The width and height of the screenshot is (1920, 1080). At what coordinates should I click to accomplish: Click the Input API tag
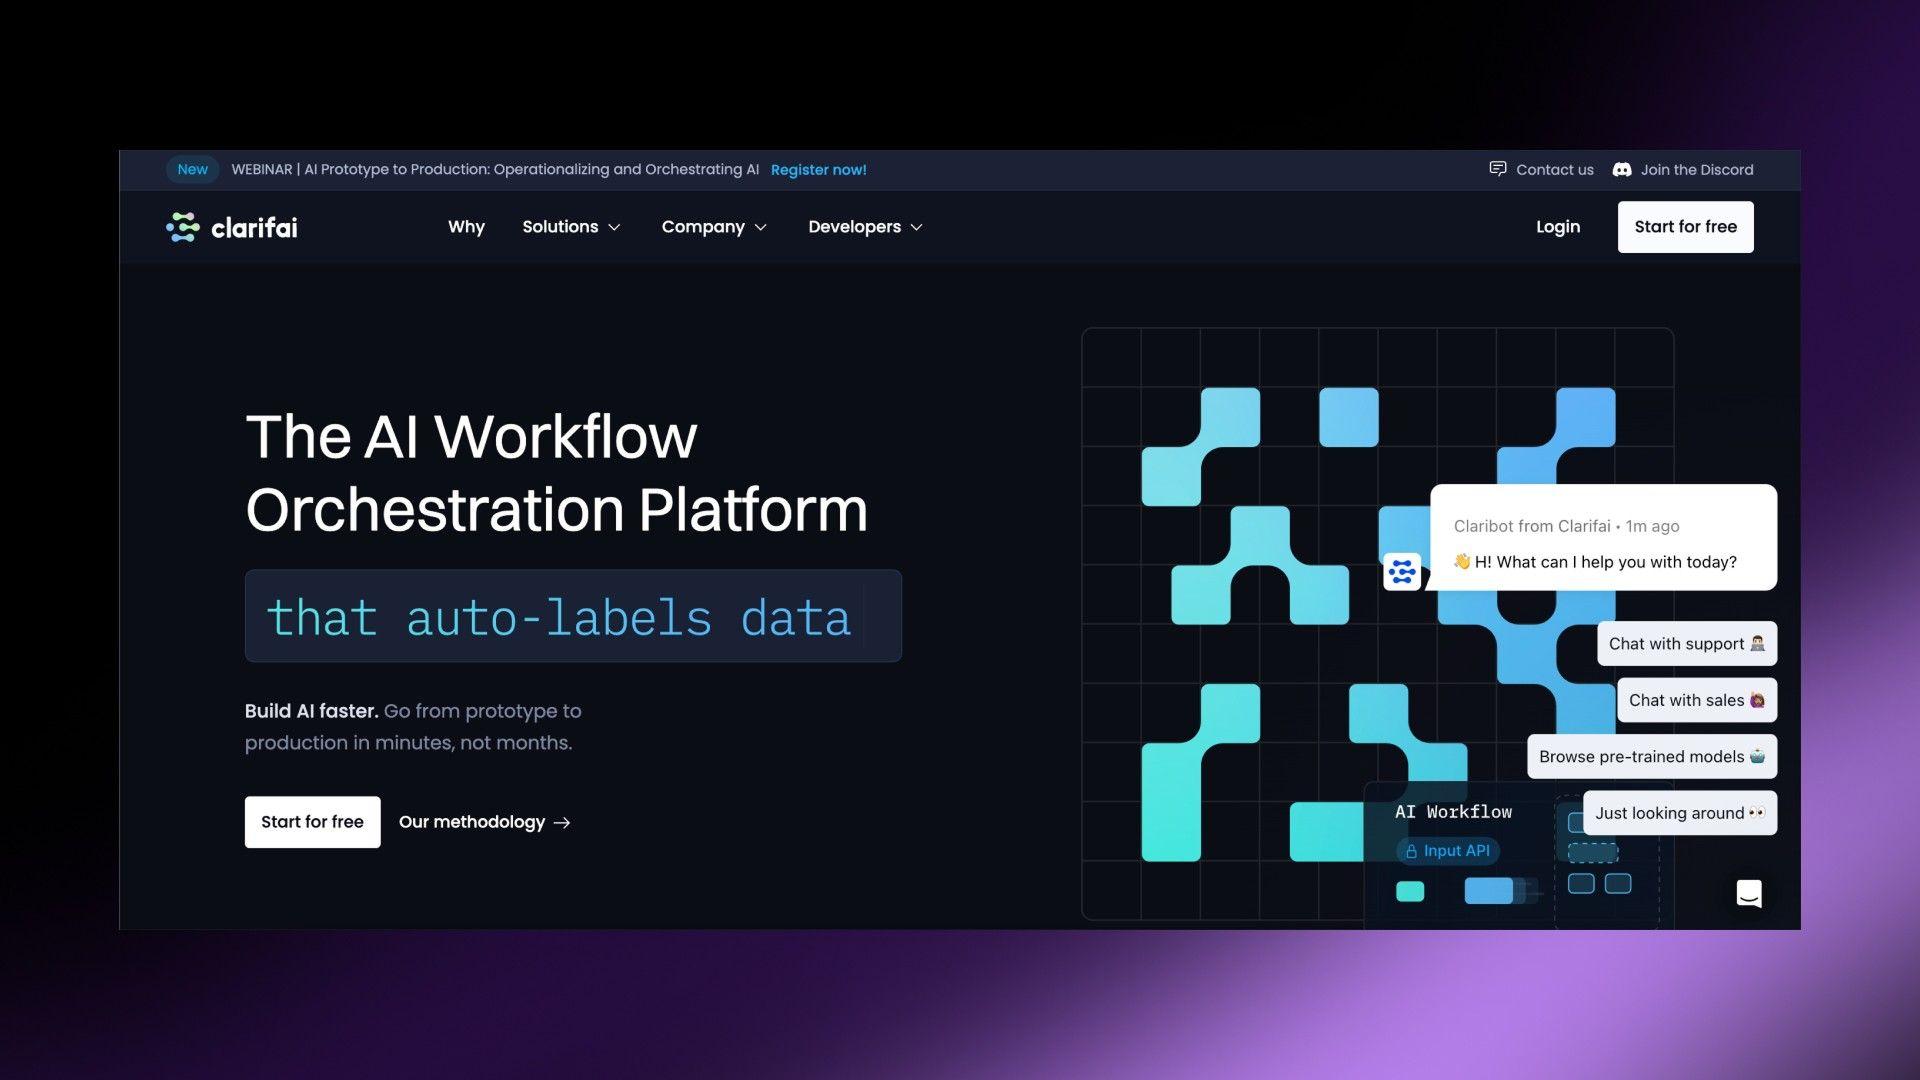[x=1447, y=851]
